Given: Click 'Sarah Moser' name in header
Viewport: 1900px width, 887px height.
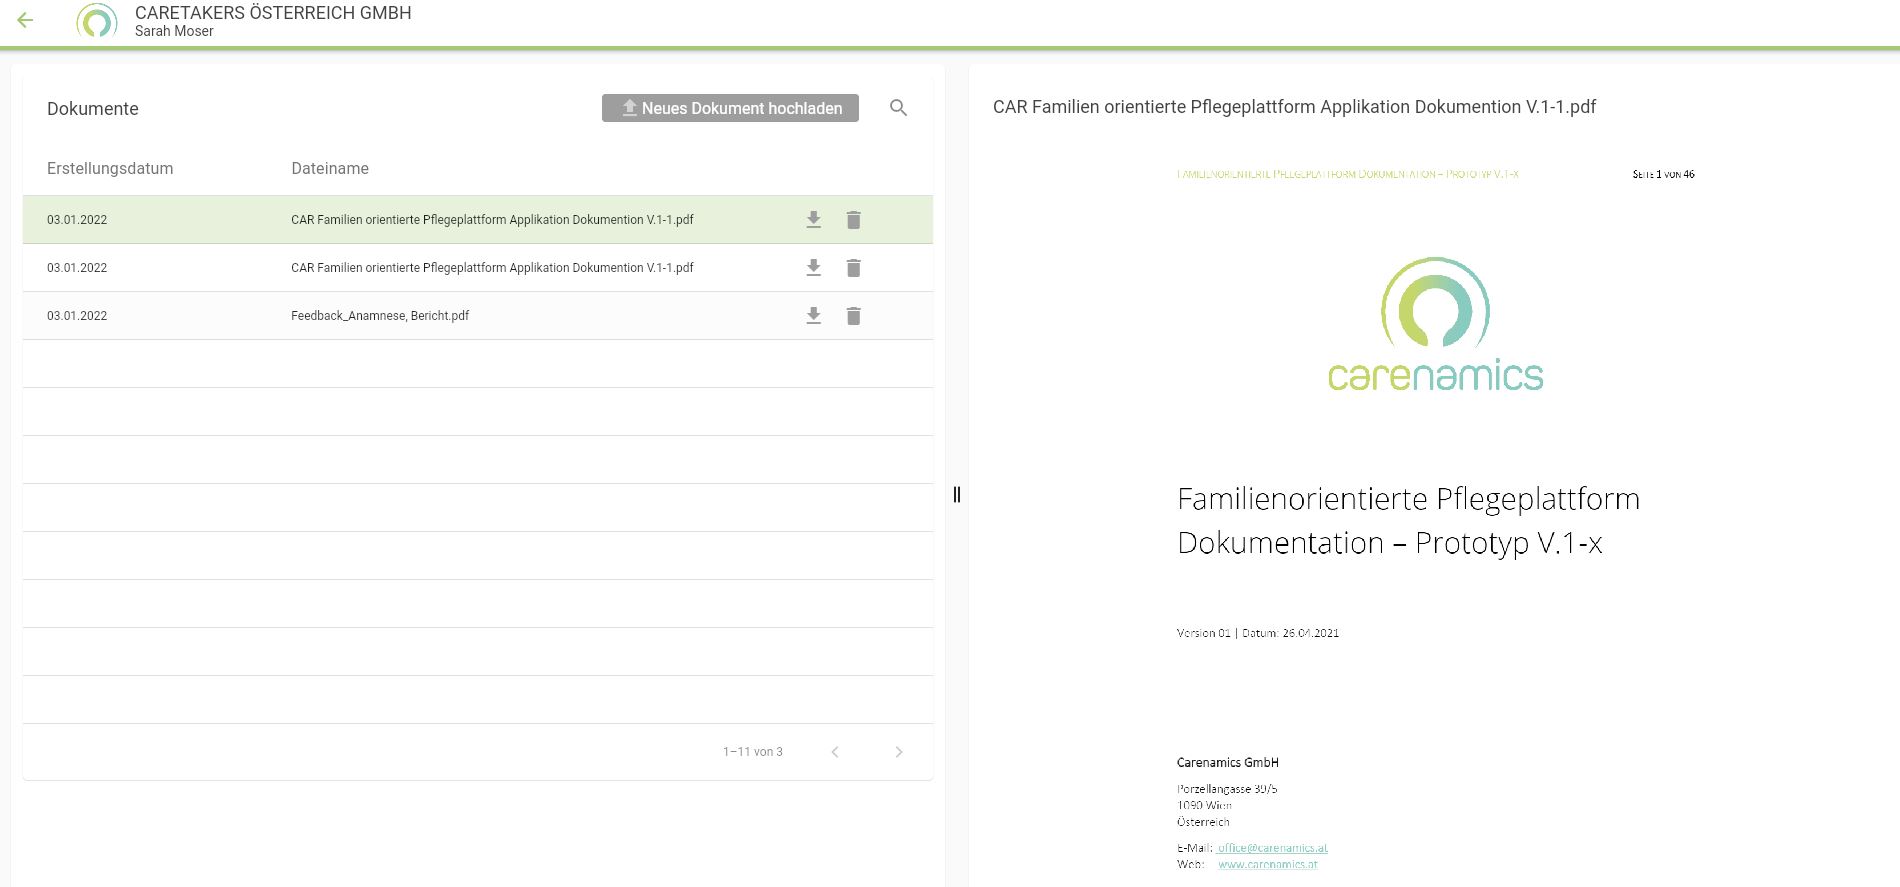Looking at the screenshot, I should point(174,31).
